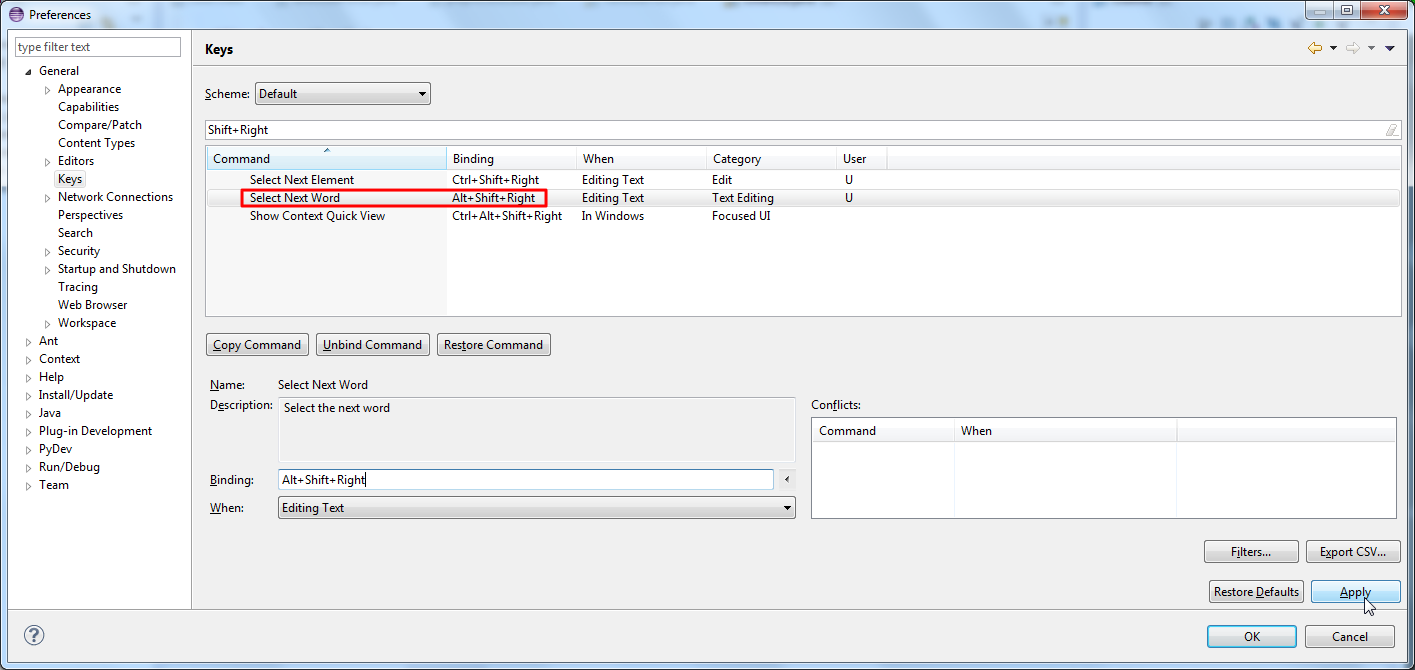Sort keys table by Category column header
This screenshot has height=670, width=1415.
772,159
